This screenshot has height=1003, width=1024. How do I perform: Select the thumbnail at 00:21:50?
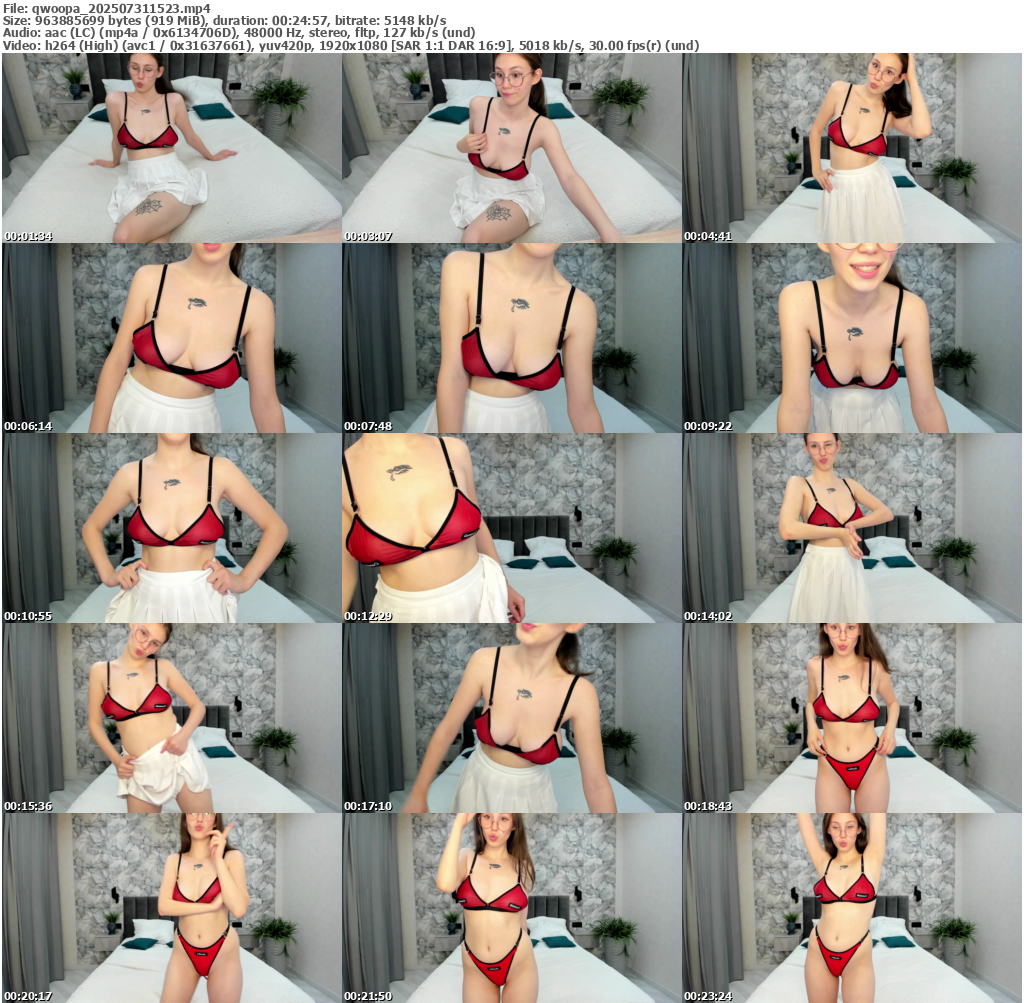click(x=511, y=908)
